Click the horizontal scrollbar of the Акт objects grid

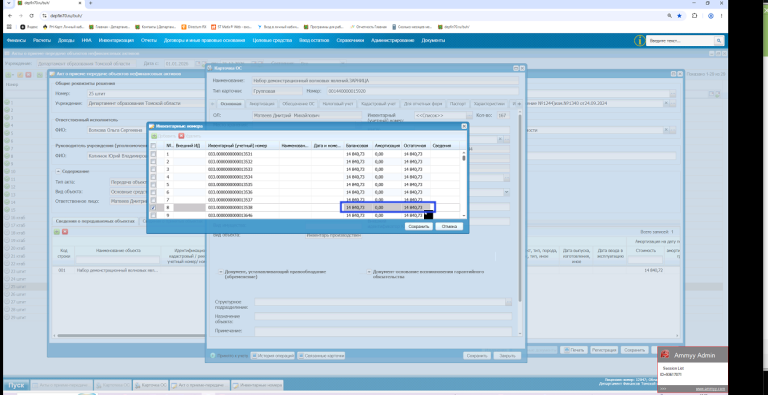coord(131,336)
